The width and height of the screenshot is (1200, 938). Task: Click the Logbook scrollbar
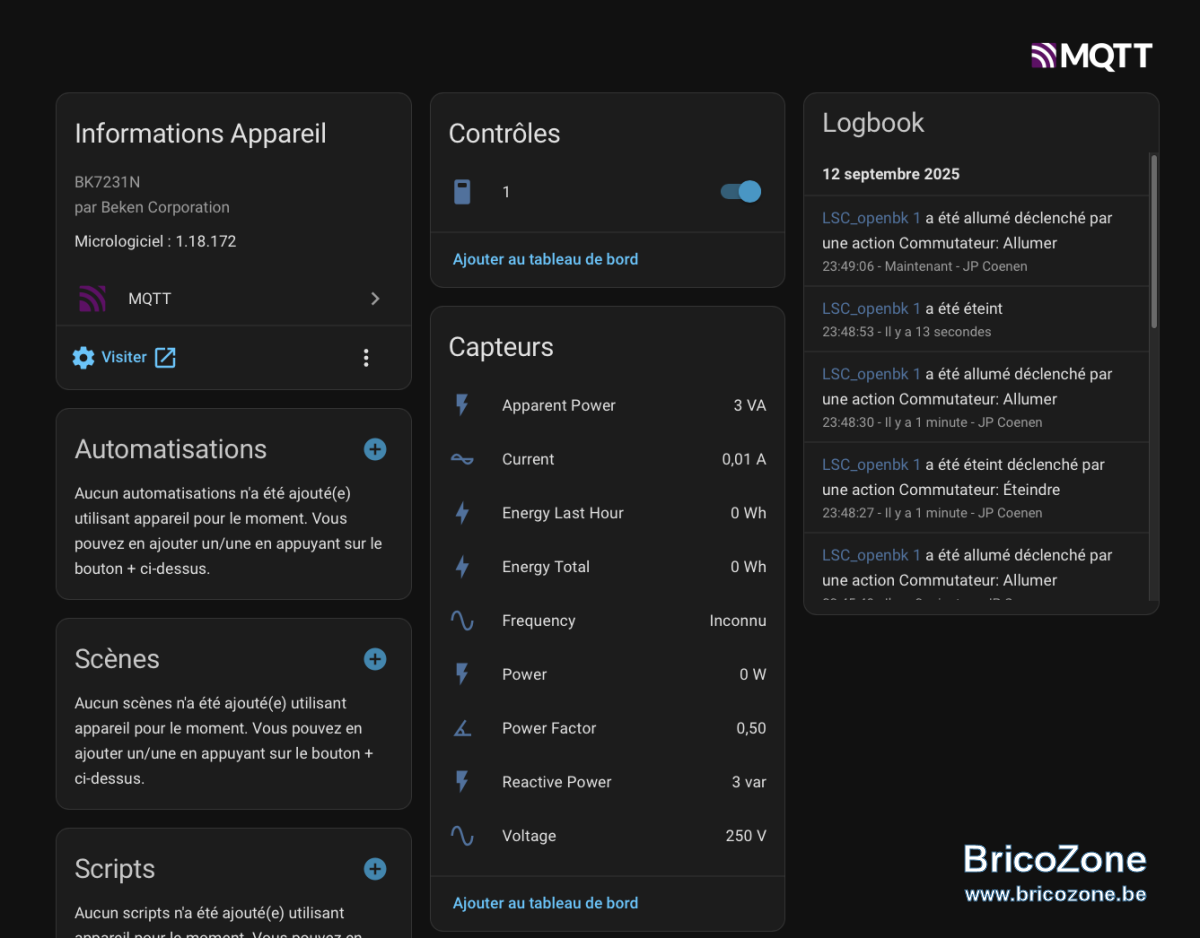coord(1154,241)
